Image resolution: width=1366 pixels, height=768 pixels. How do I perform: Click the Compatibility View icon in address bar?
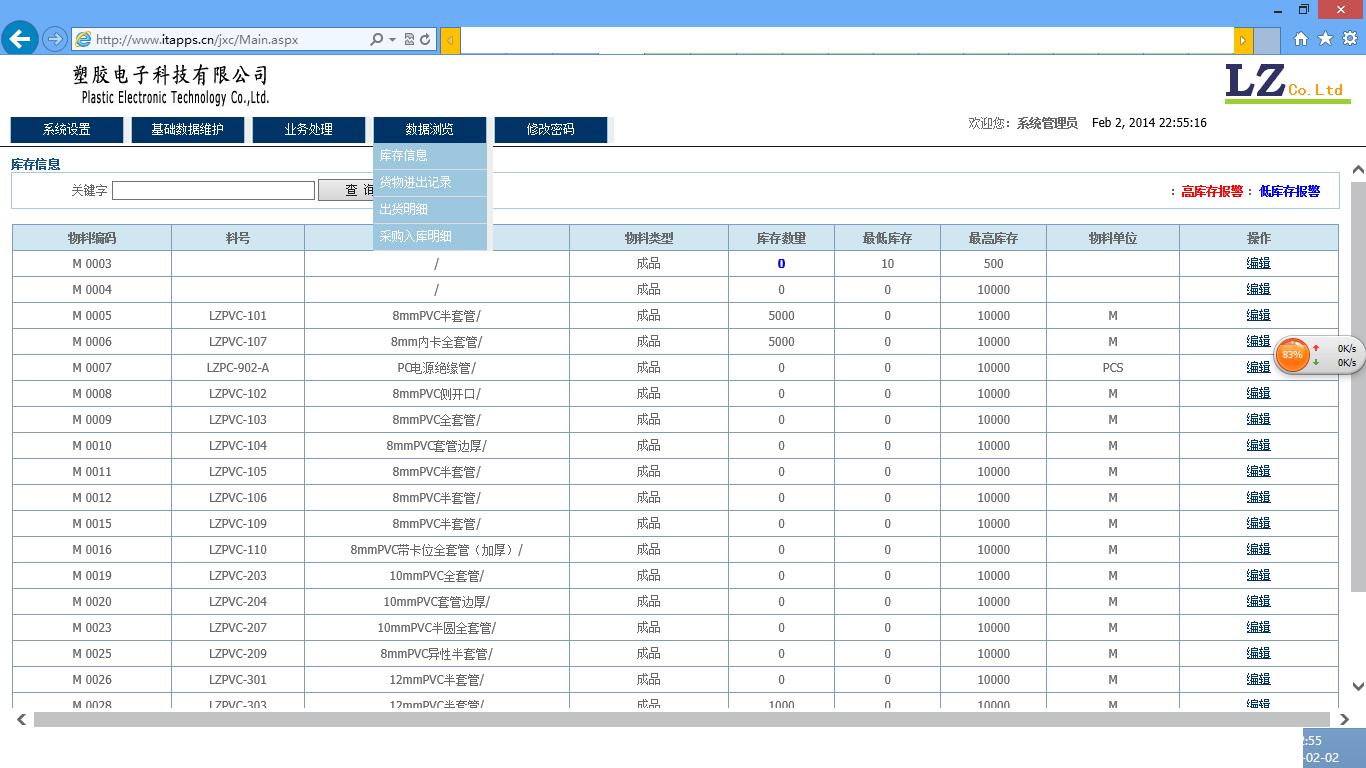point(409,39)
